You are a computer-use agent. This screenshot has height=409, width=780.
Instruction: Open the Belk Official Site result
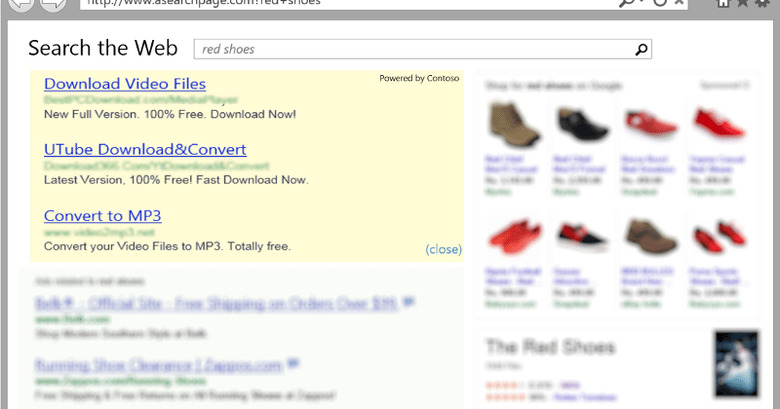tap(216, 302)
